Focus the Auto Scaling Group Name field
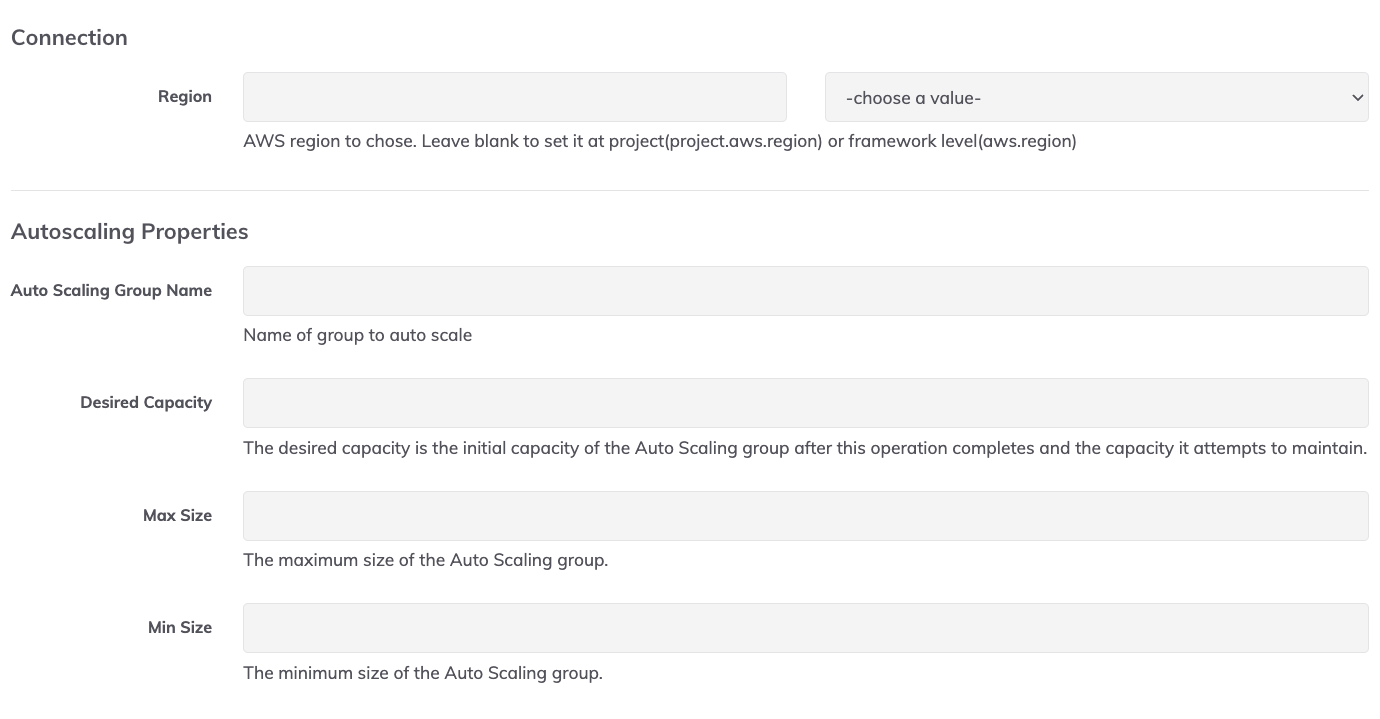This screenshot has height=719, width=1380. [806, 291]
